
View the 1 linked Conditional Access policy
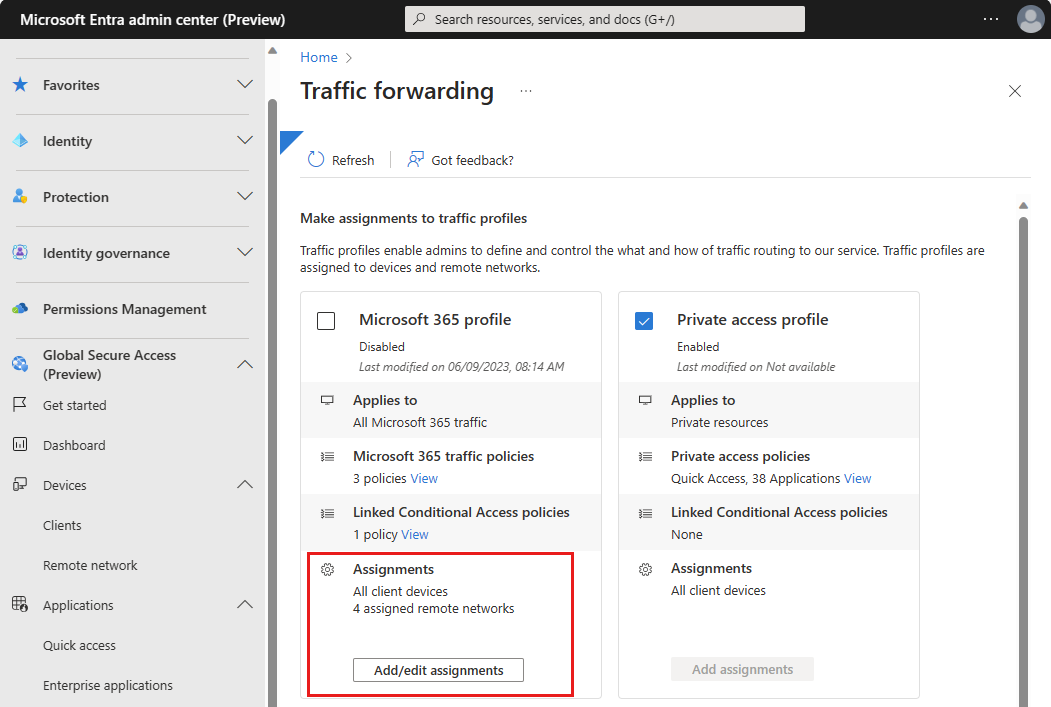coord(414,535)
